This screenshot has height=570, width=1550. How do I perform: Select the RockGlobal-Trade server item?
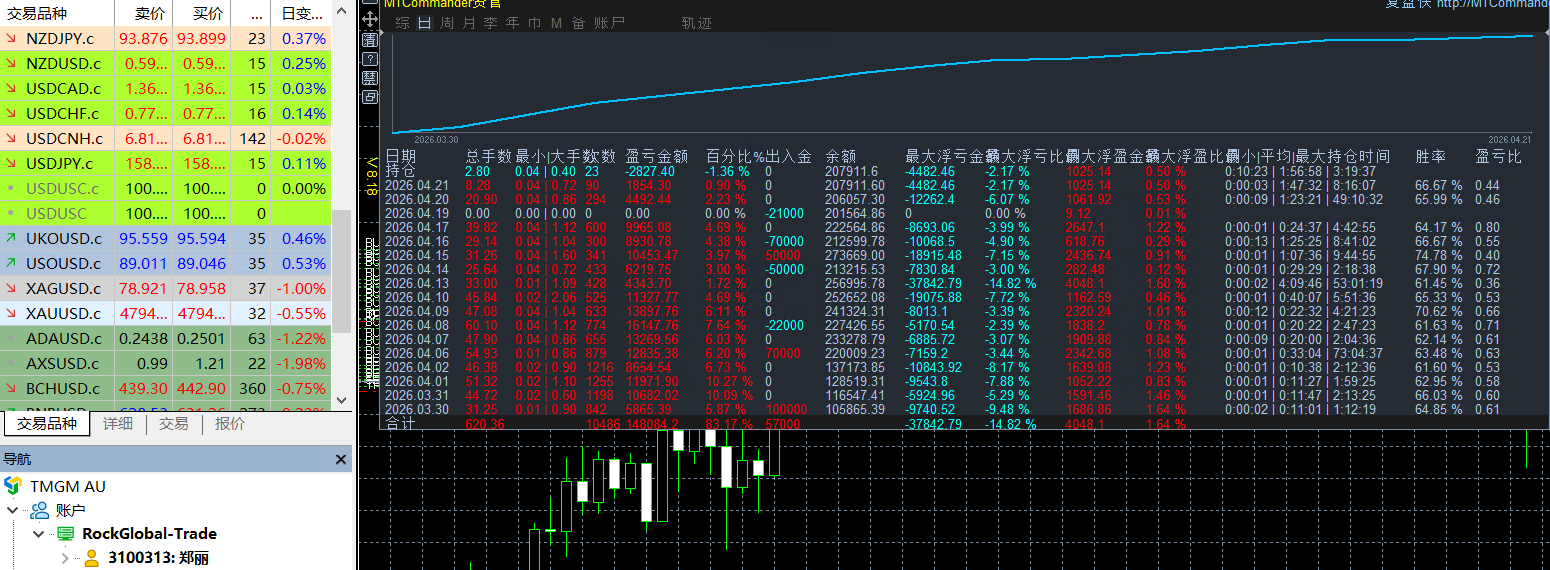click(x=149, y=534)
